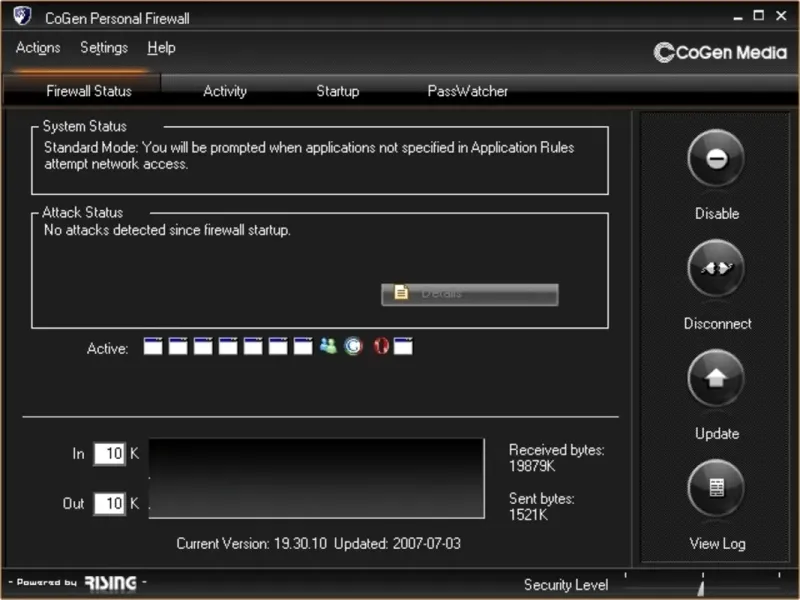Click the Disable firewall round button
The image size is (800, 600).
(716, 158)
